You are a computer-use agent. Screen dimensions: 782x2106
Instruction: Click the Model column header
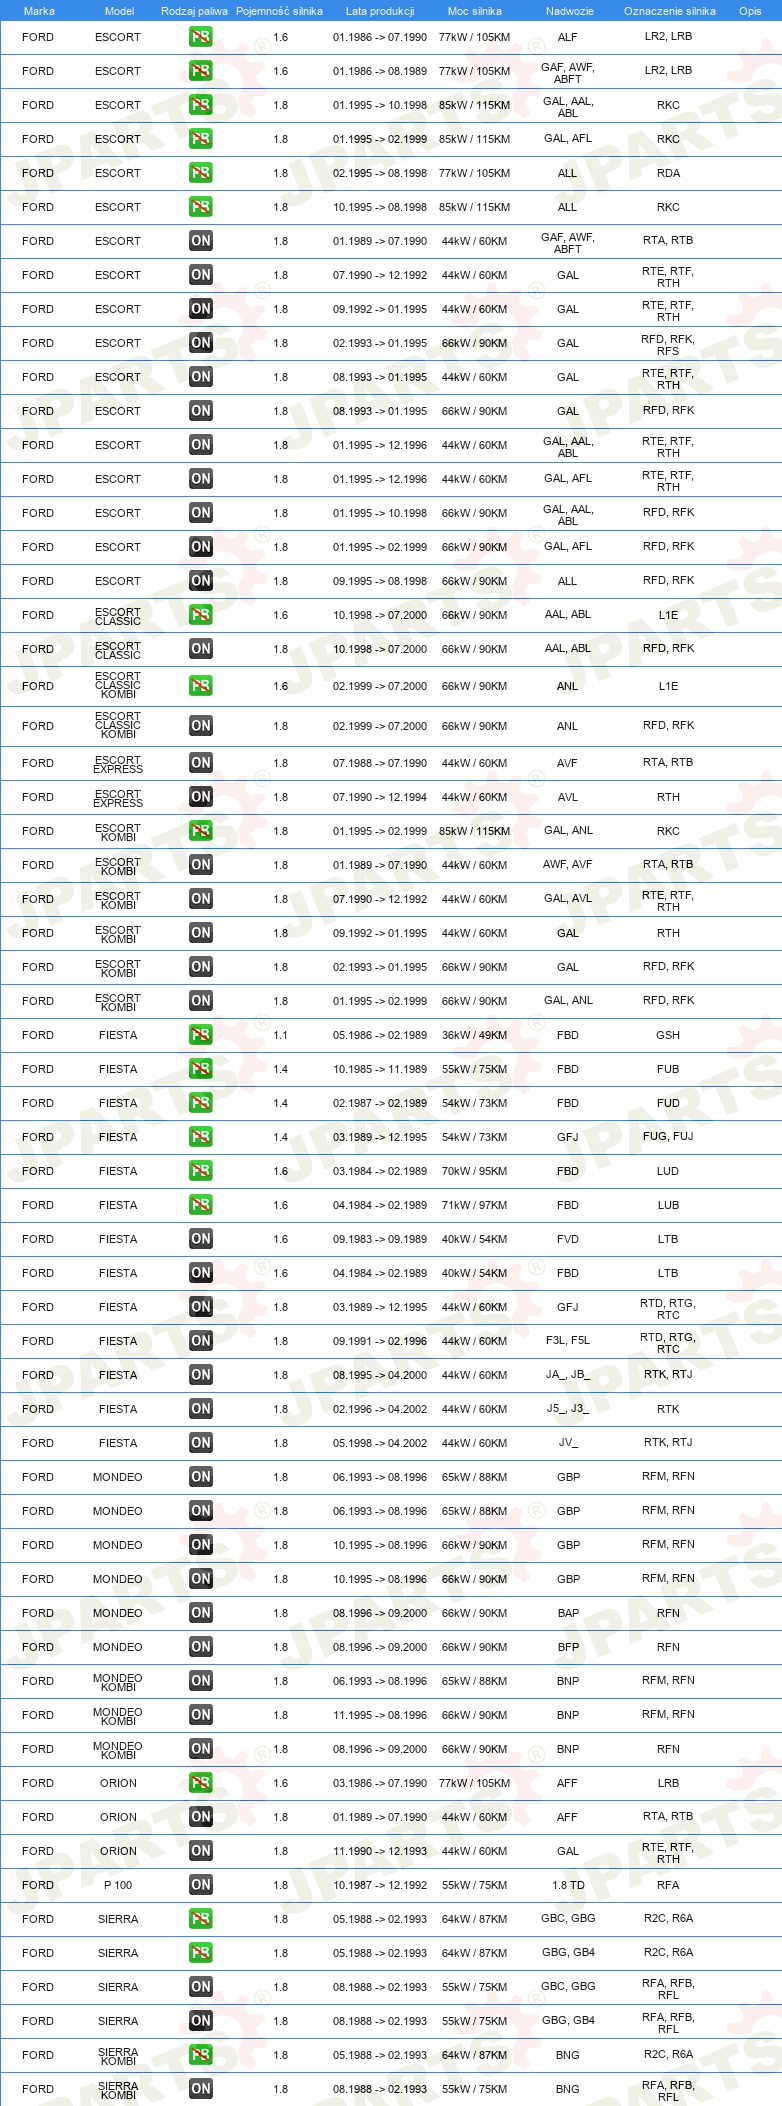point(119,11)
